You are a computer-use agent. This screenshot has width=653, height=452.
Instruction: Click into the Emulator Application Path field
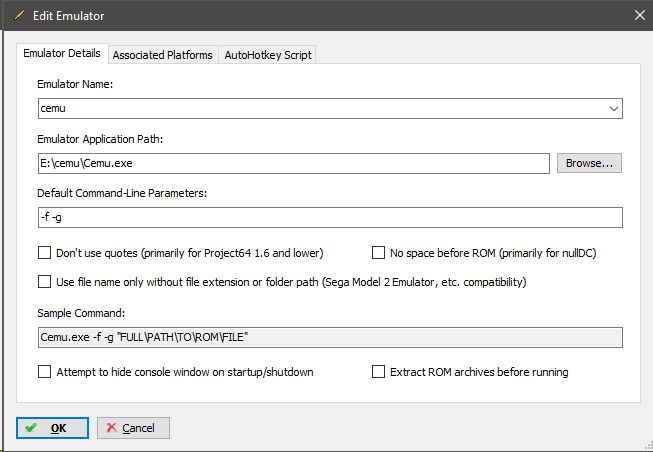294,163
